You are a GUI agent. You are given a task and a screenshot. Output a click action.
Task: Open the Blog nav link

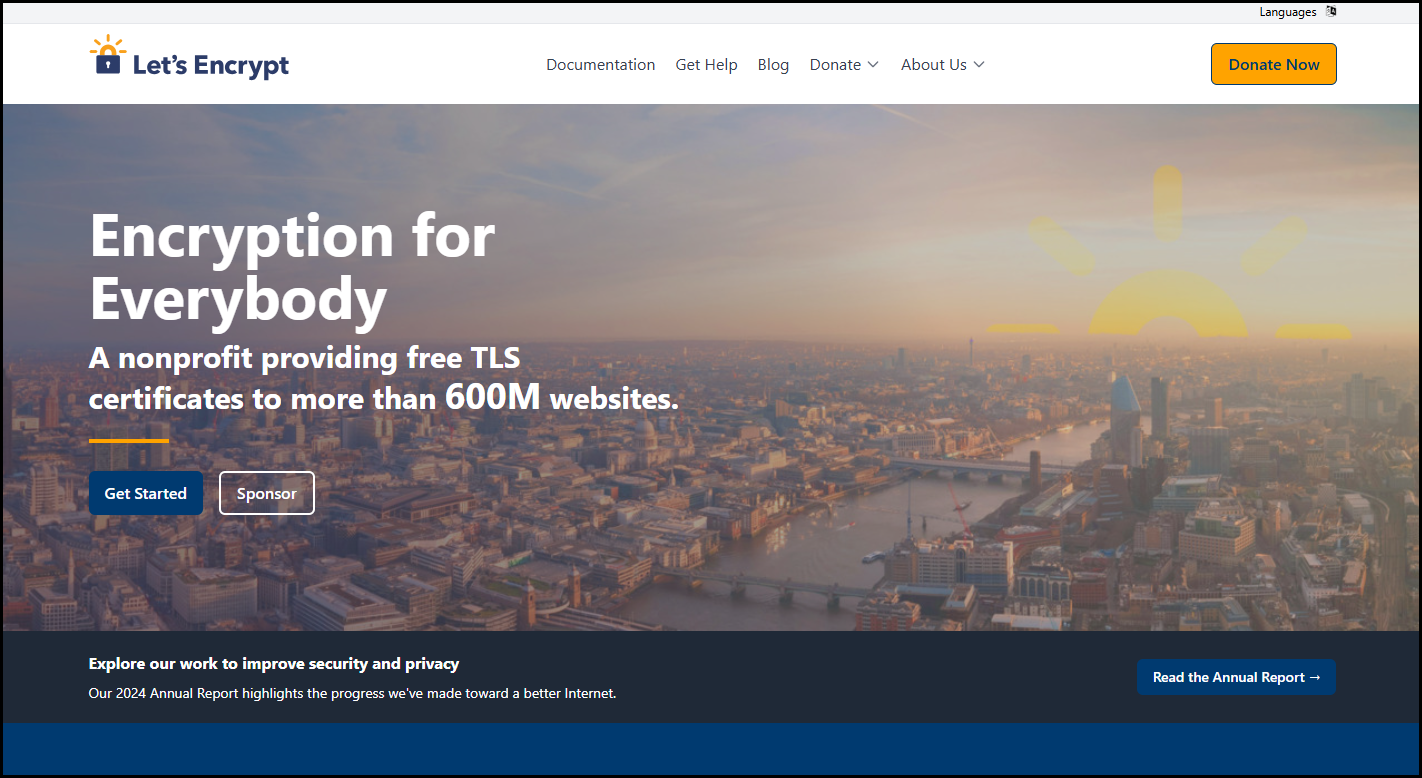(773, 65)
